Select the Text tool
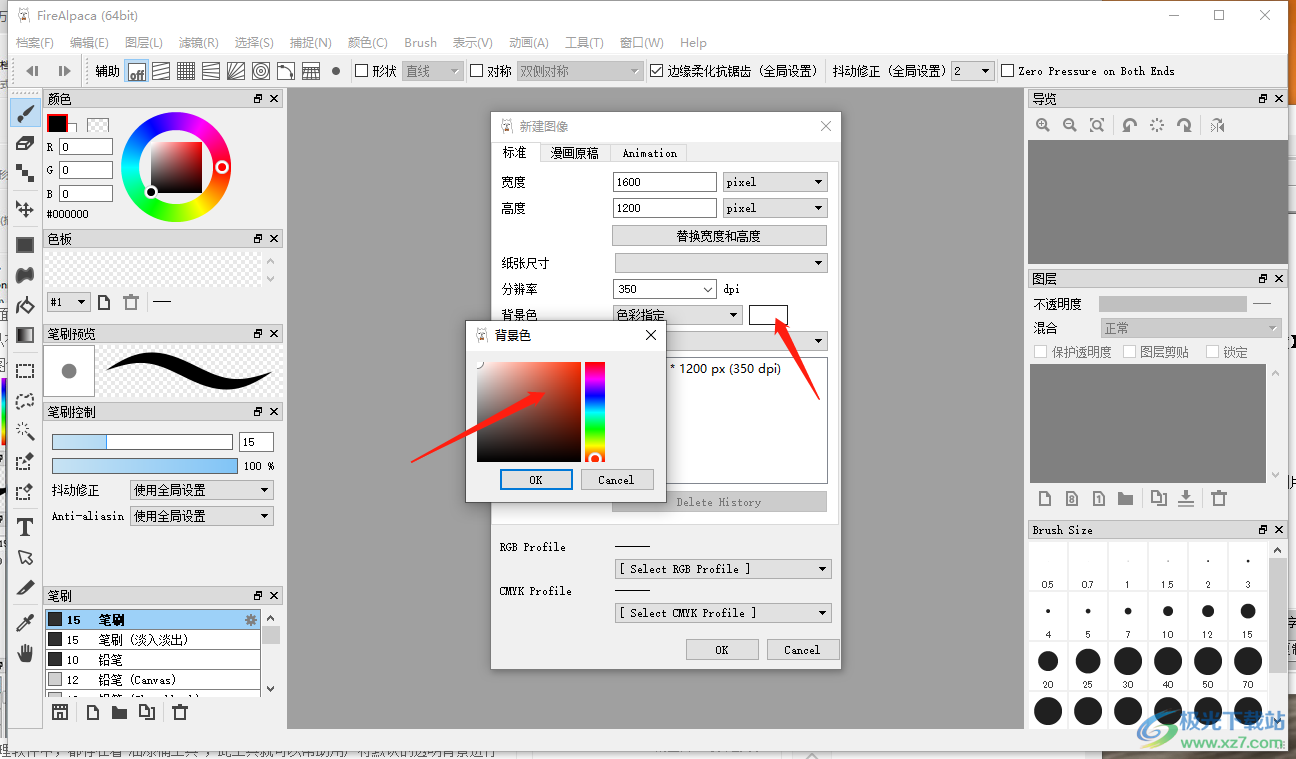1296x759 pixels. [x=25, y=527]
